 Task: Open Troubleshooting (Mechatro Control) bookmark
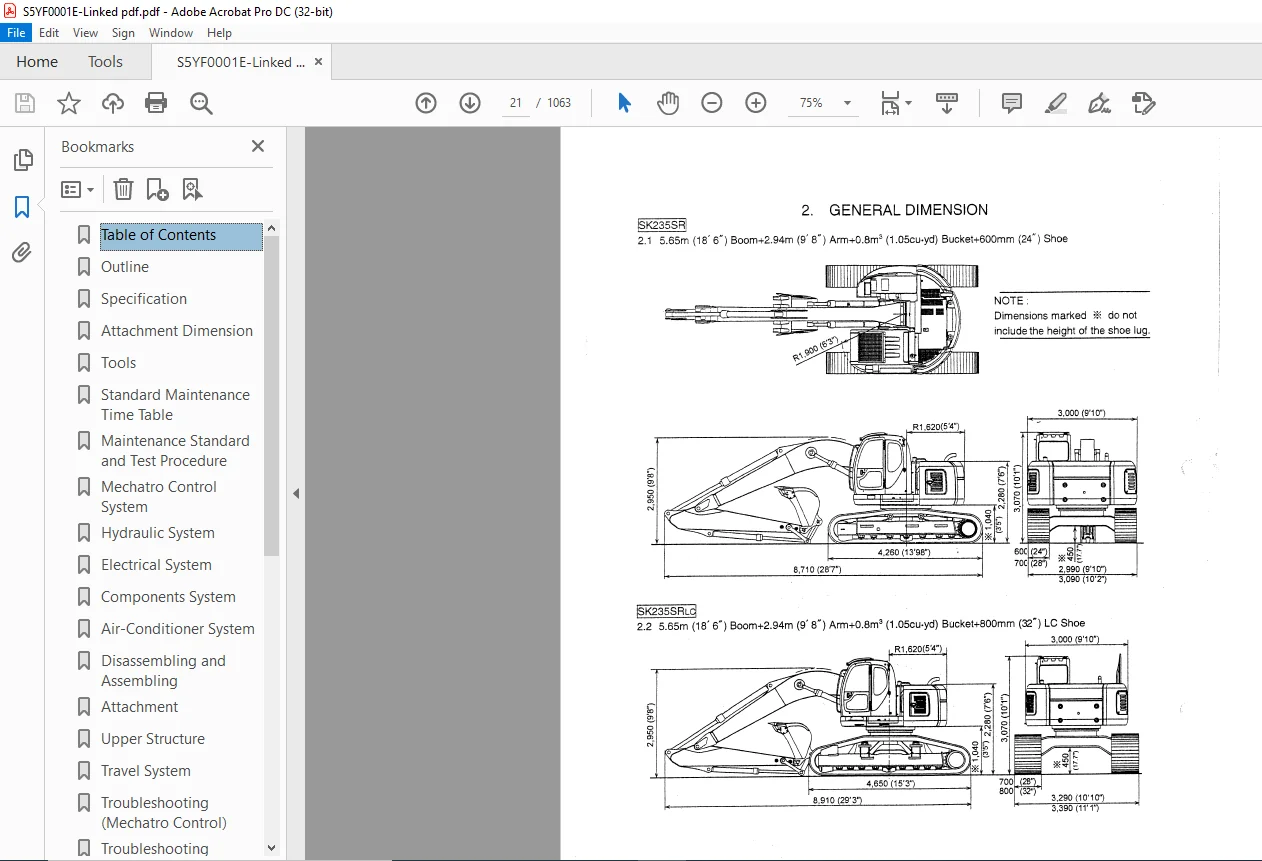(164, 813)
